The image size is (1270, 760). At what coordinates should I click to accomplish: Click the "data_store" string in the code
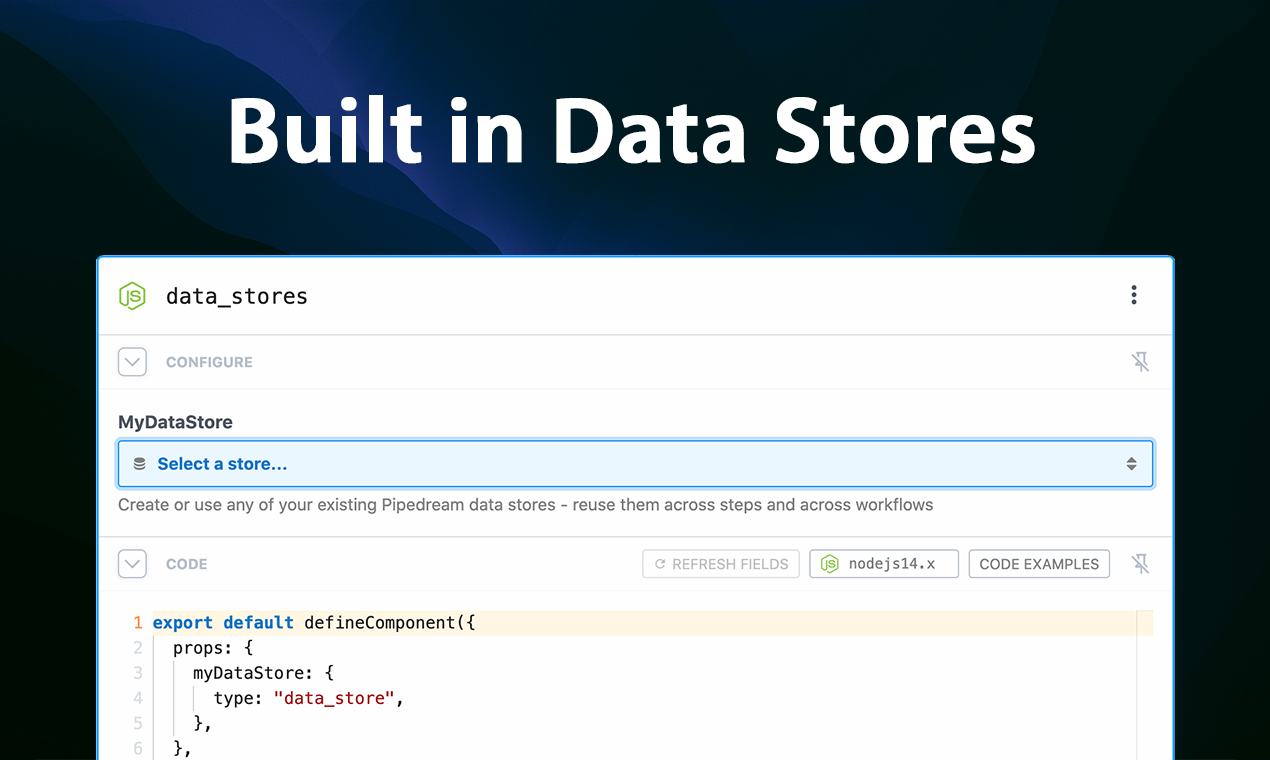click(x=334, y=698)
